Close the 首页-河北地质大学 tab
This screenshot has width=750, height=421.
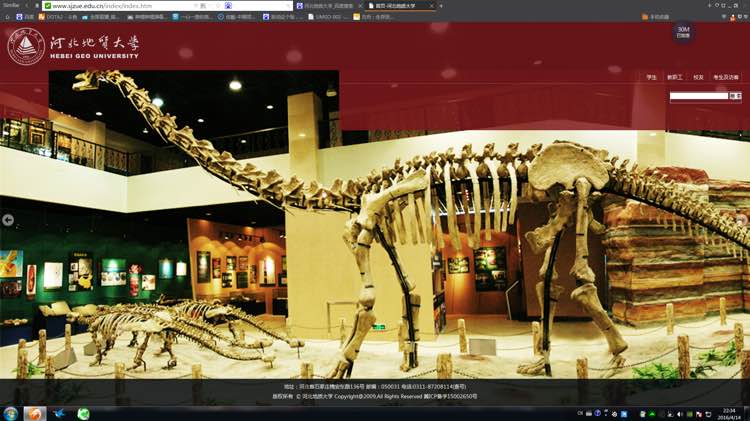[x=431, y=6]
